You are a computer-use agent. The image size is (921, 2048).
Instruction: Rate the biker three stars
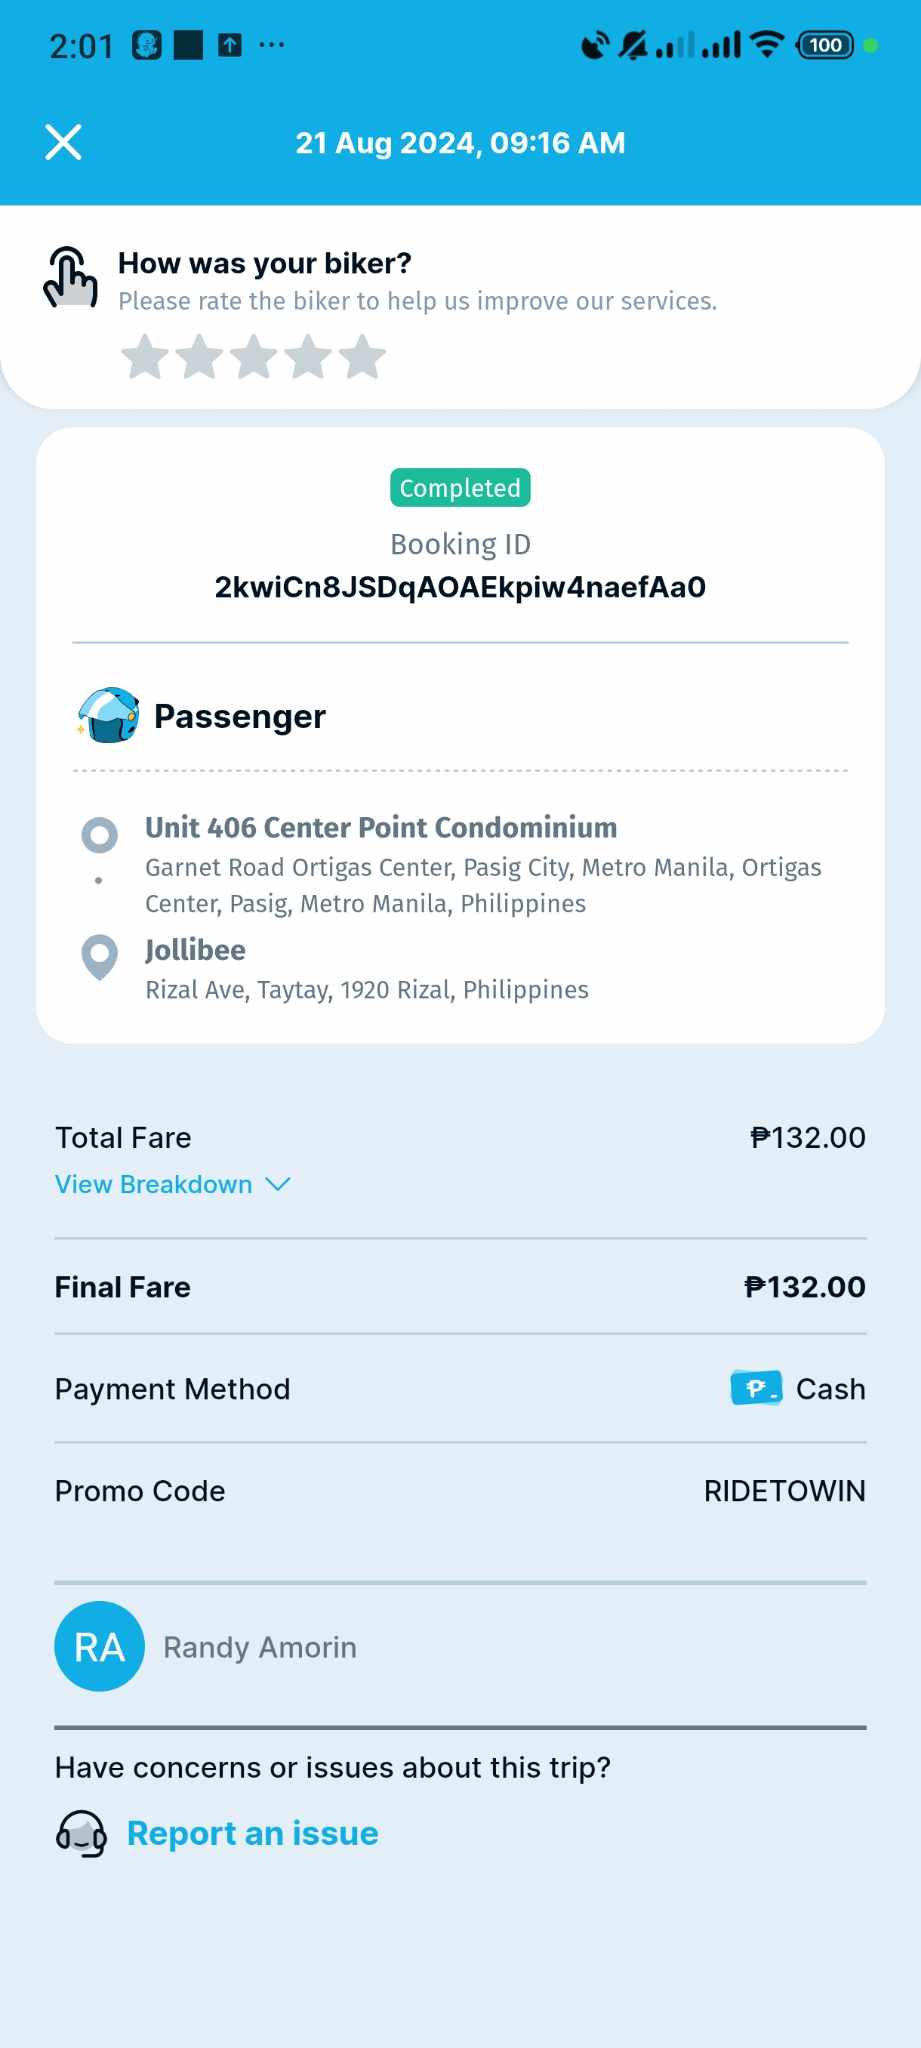coord(254,357)
